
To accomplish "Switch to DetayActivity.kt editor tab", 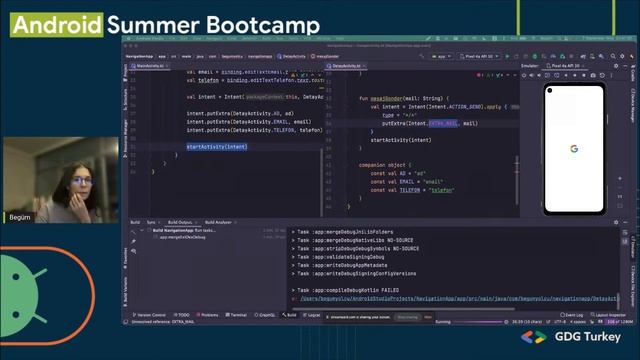I will coord(346,66).
